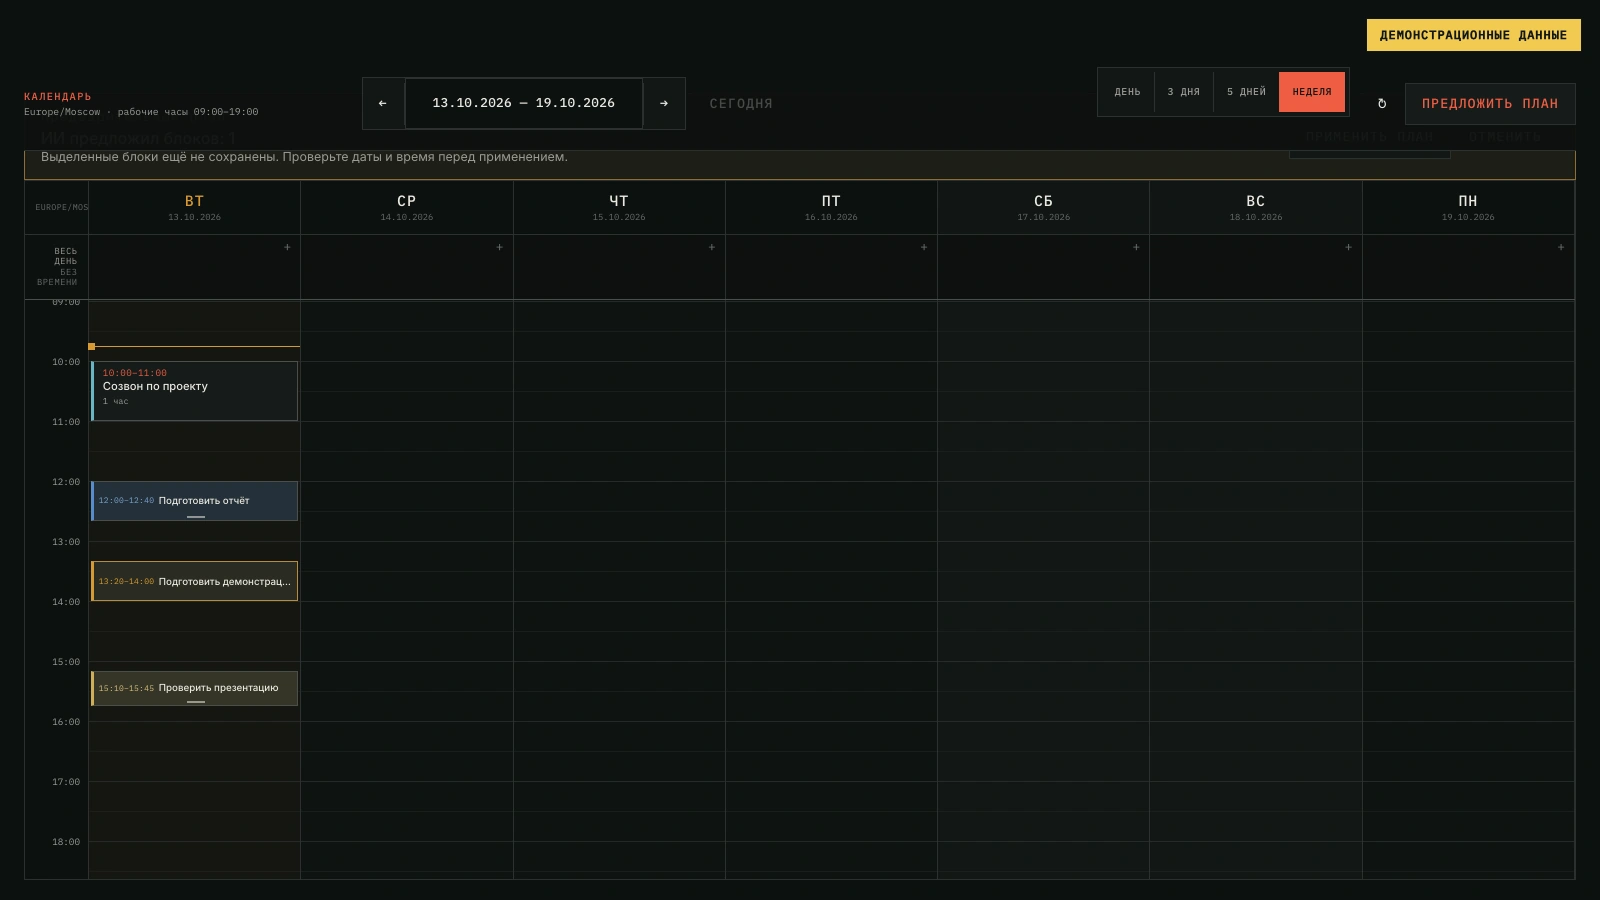Click the 14:00 time label
The height and width of the screenshot is (900, 1600).
pos(66,602)
